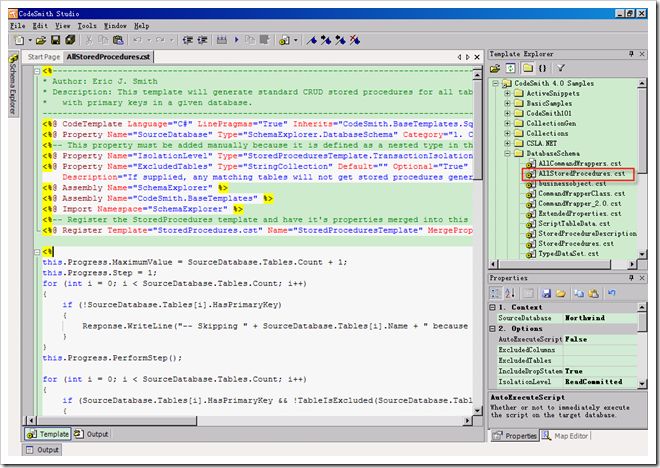Viewport: 660px width, 468px height.
Task: Open the Undo history dropdown arrow
Action: point(149,40)
